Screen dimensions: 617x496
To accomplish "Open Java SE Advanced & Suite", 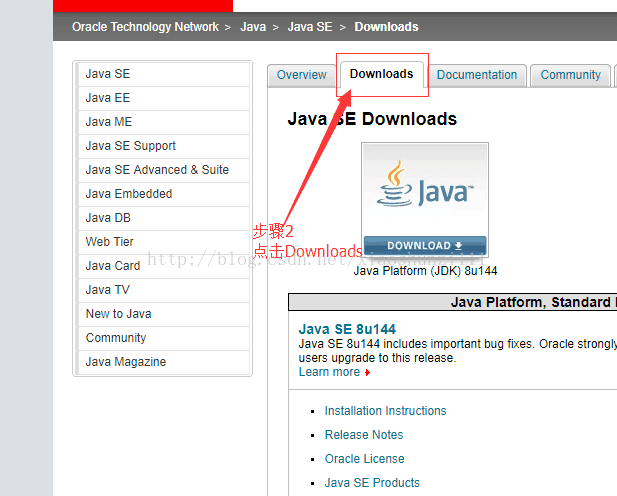I will point(164,170).
